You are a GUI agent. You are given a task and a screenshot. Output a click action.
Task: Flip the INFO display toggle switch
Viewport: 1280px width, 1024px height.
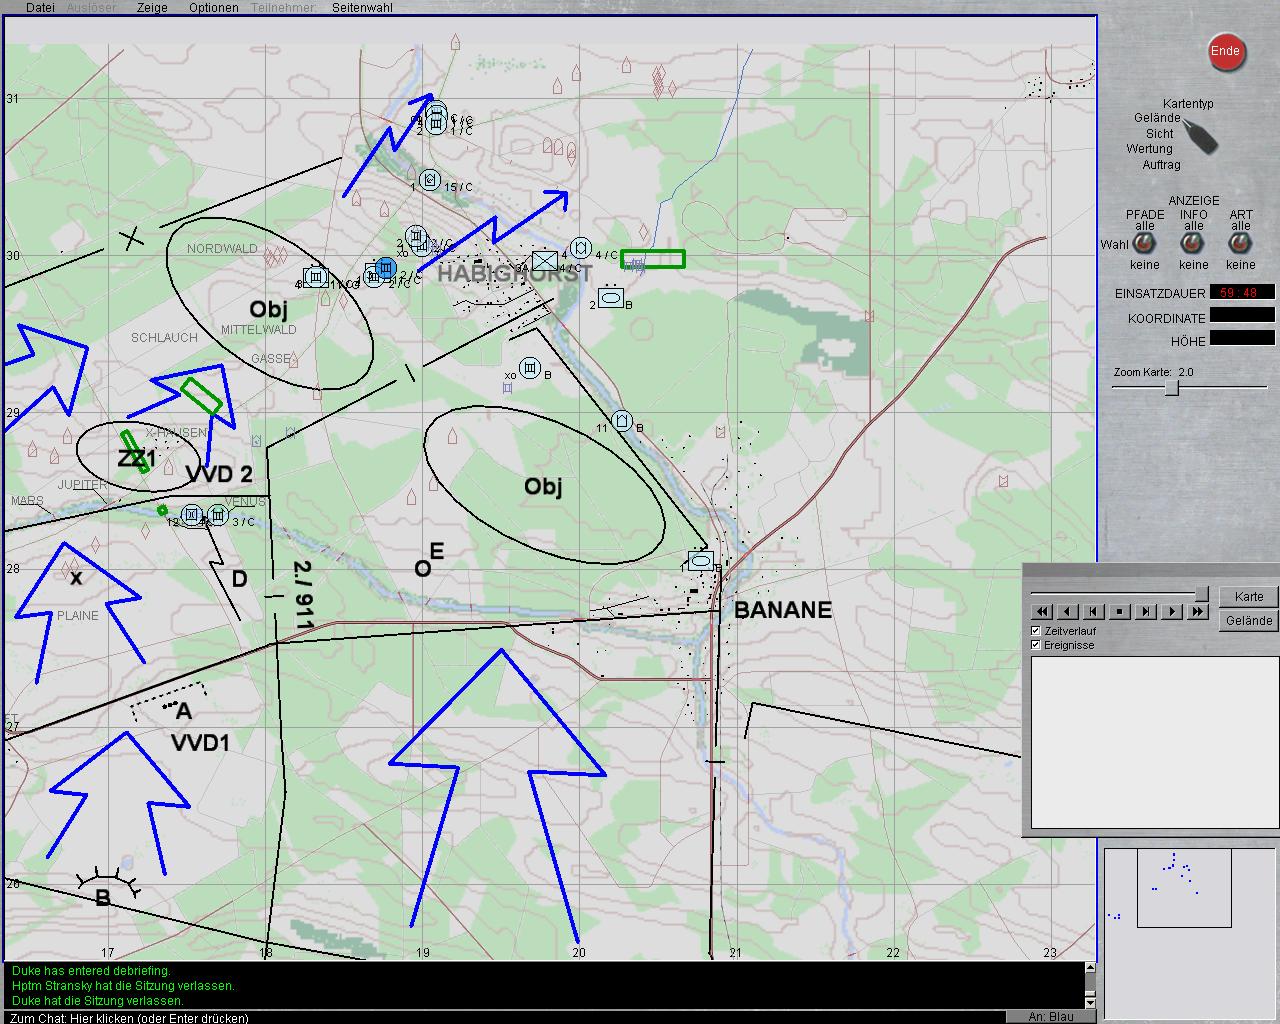tap(1193, 244)
